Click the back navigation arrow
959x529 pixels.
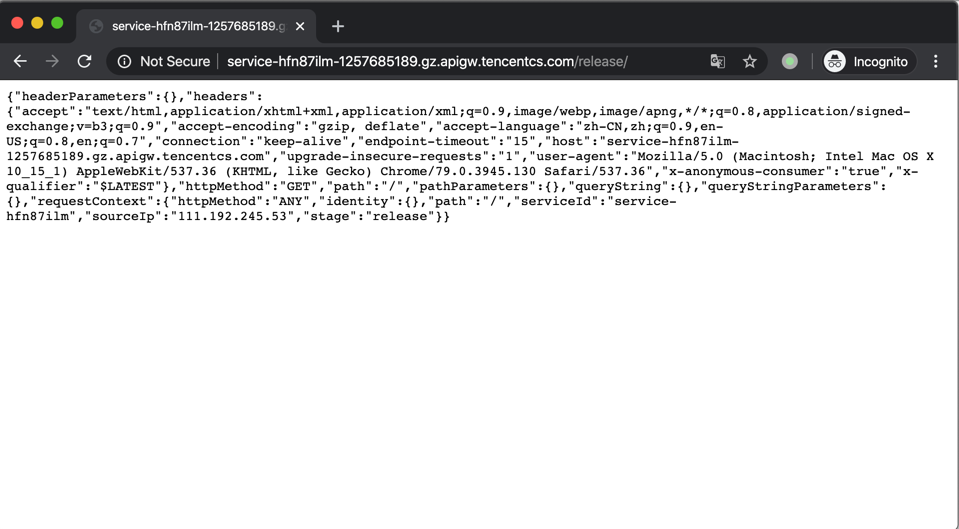pyautogui.click(x=20, y=61)
